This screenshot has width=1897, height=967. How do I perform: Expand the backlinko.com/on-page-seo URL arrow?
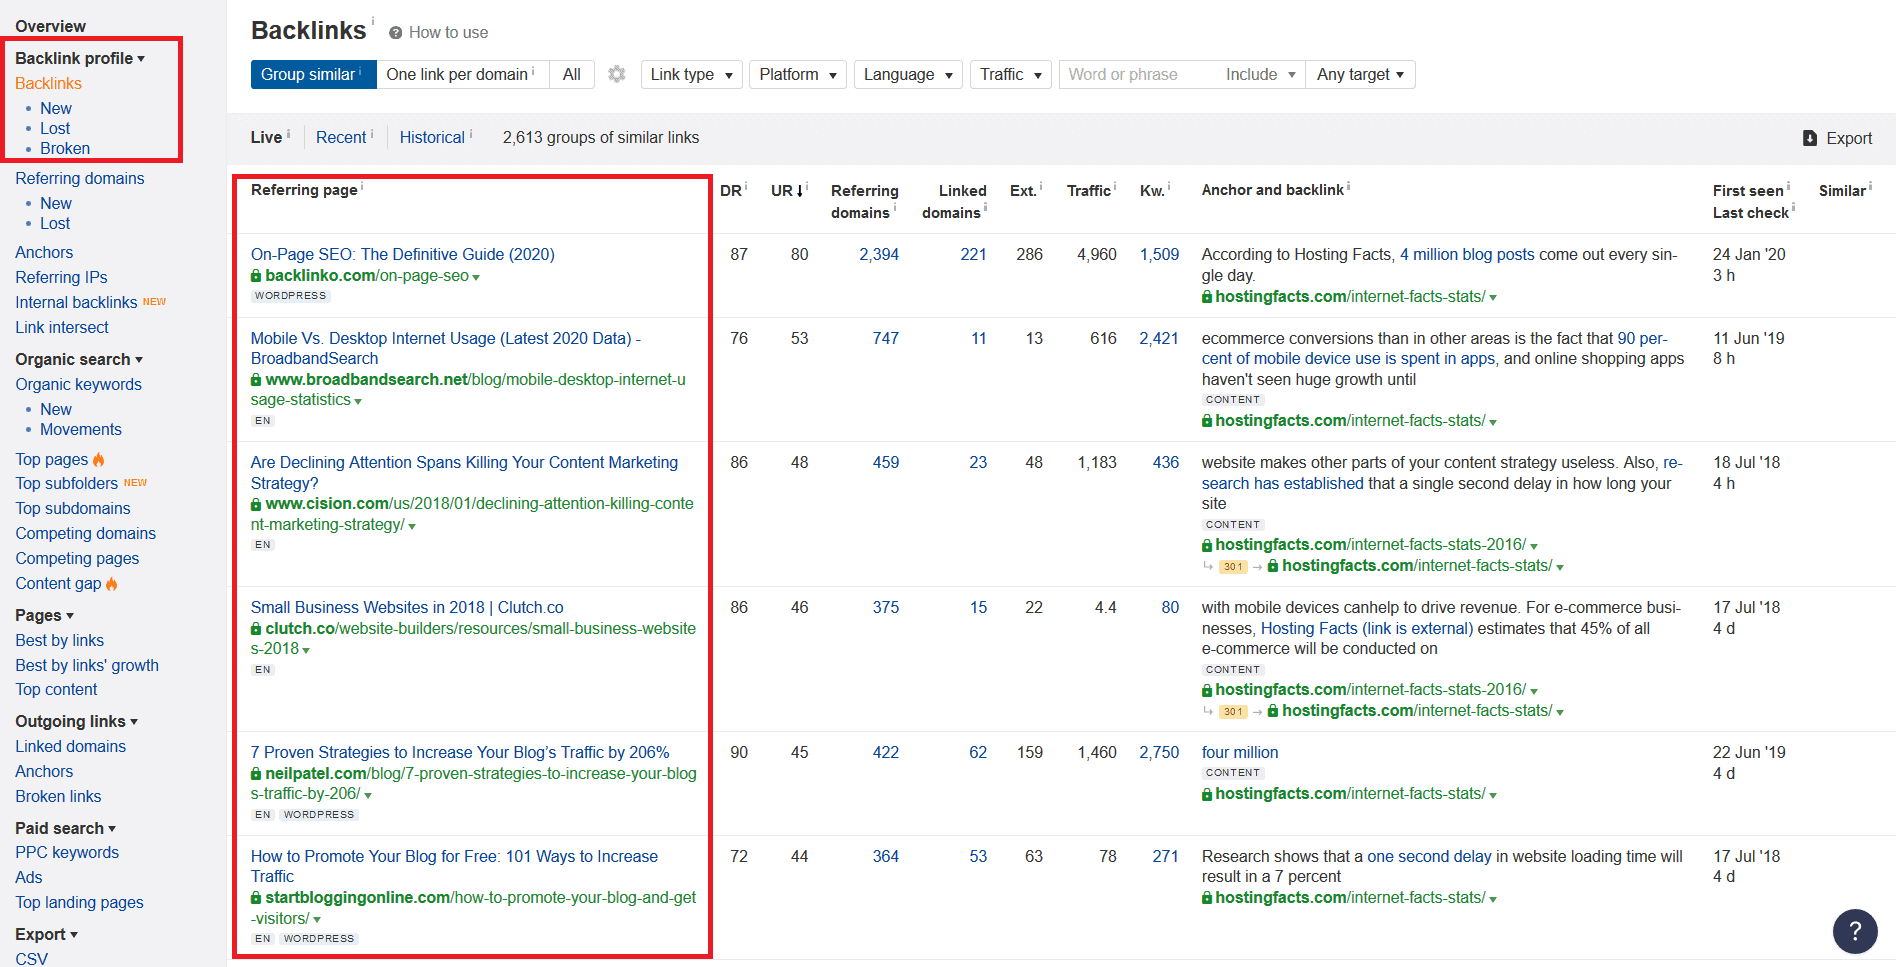coord(476,277)
